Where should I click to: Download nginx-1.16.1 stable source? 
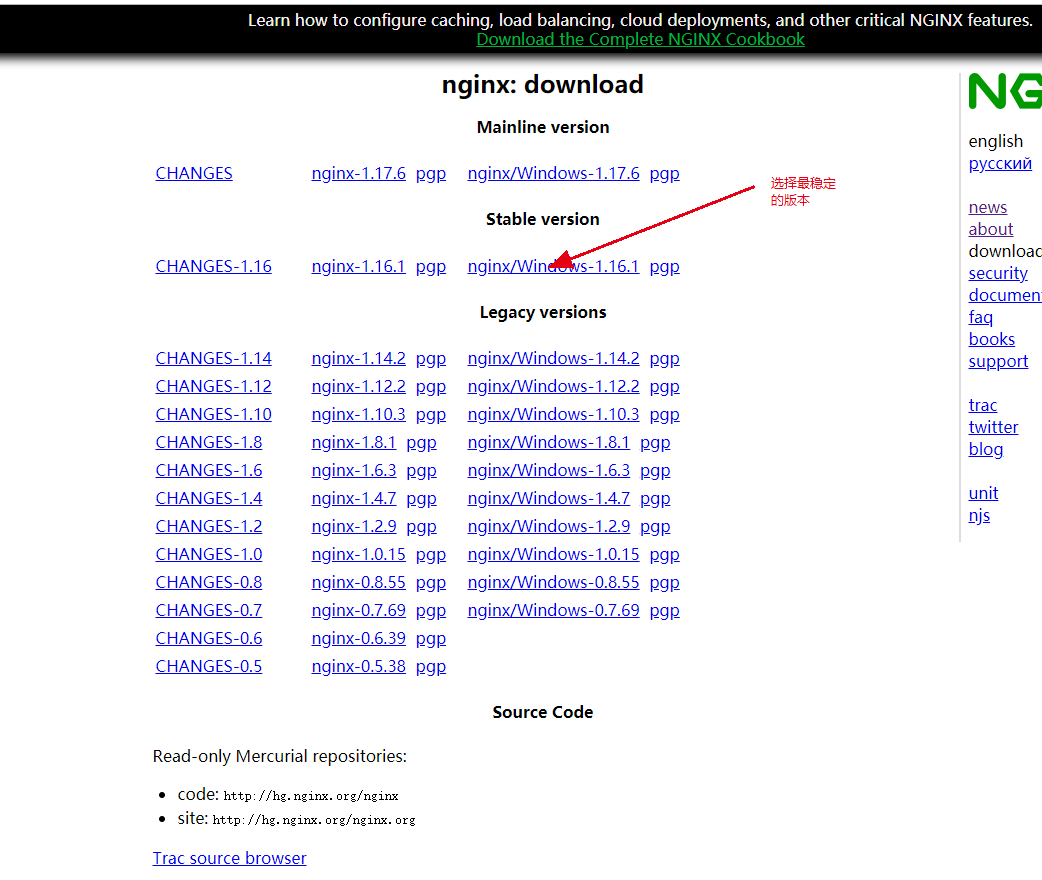[x=358, y=267]
